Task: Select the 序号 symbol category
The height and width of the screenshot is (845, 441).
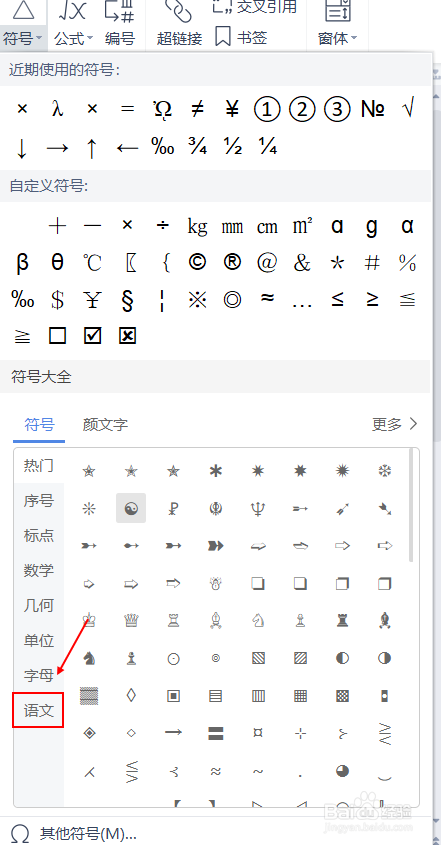Action: pos(39,501)
